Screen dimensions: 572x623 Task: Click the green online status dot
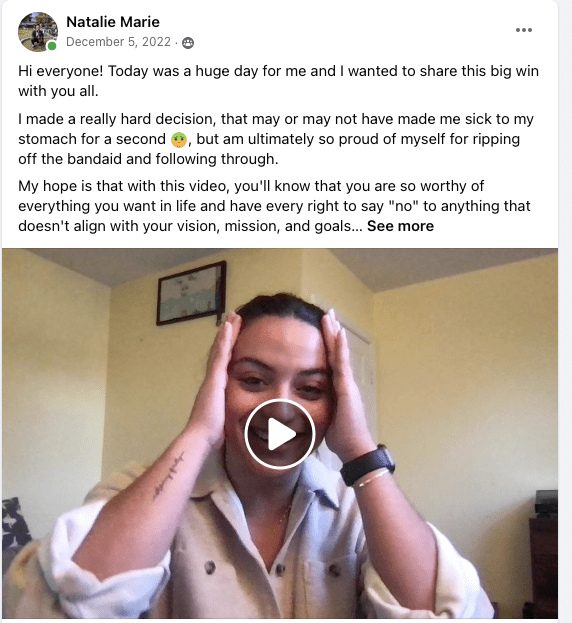click(52, 46)
